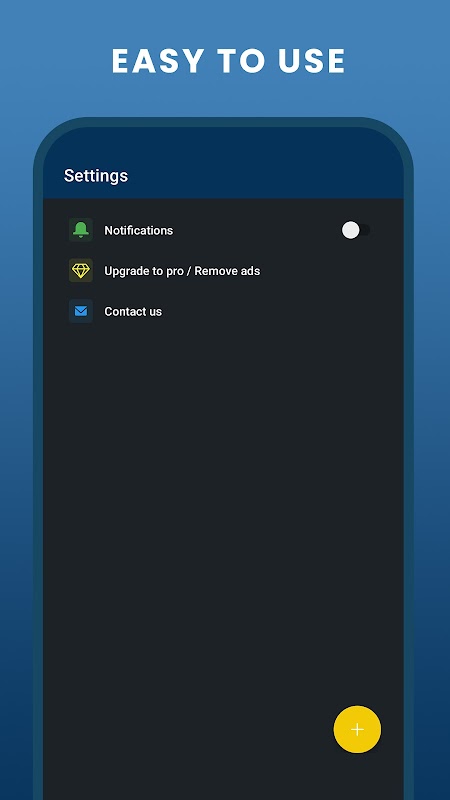Click the "EASY TO USE" heading
Screen dimensions: 450x800
pos(228,61)
